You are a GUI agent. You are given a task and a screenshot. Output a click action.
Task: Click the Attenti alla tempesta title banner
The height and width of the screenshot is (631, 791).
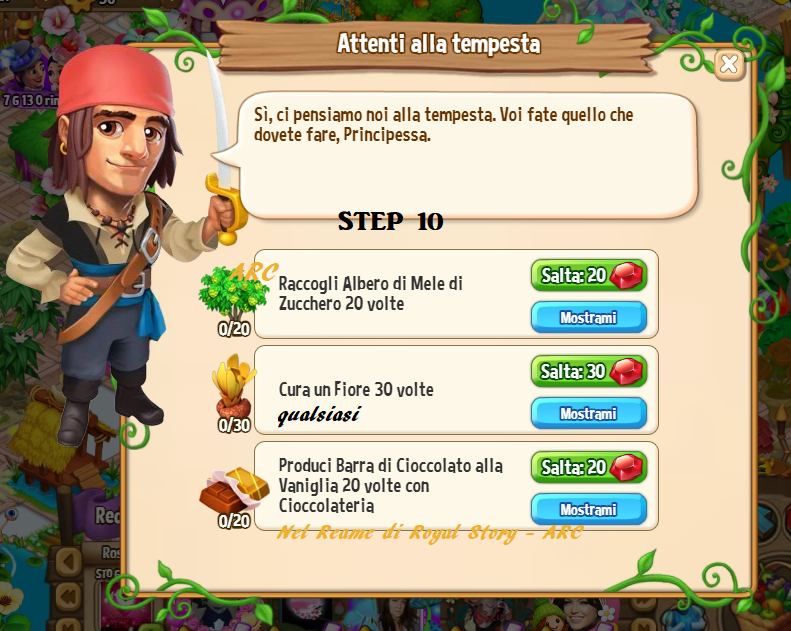tap(438, 44)
